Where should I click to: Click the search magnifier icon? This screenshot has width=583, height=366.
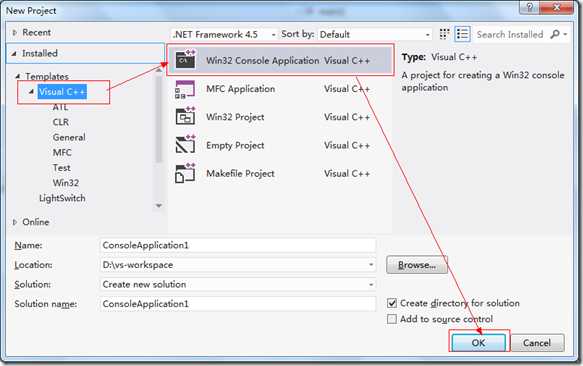[555, 34]
